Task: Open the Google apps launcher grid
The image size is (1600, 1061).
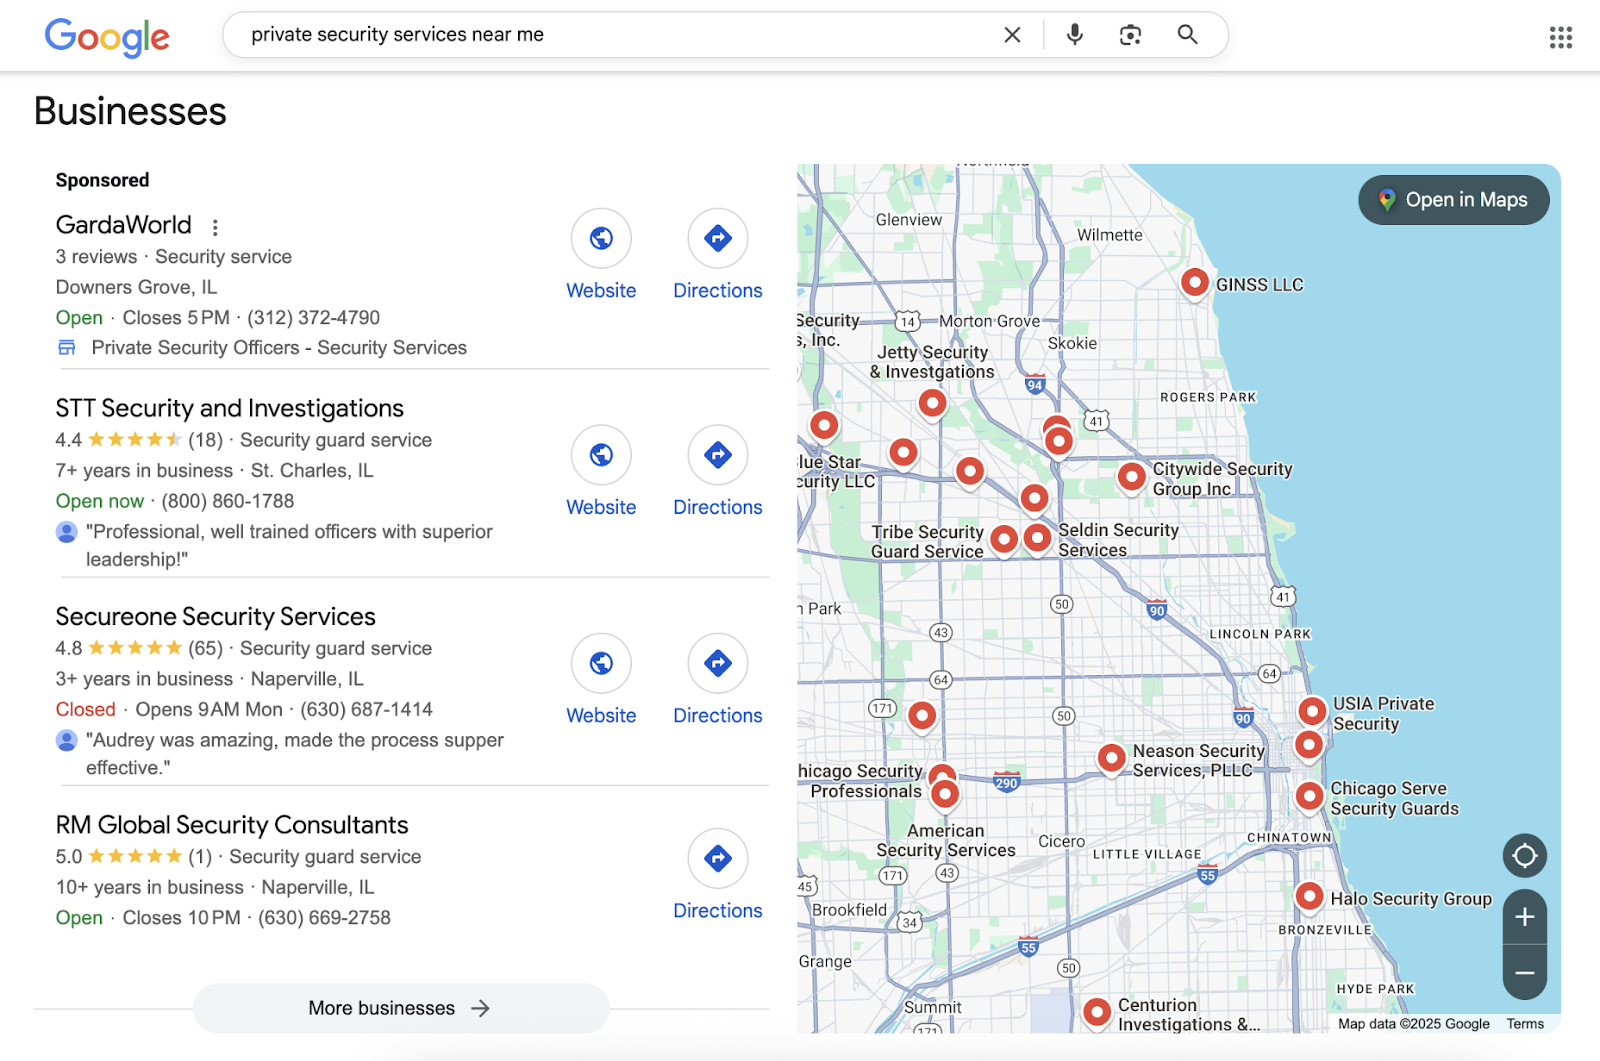Action: pos(1560,37)
